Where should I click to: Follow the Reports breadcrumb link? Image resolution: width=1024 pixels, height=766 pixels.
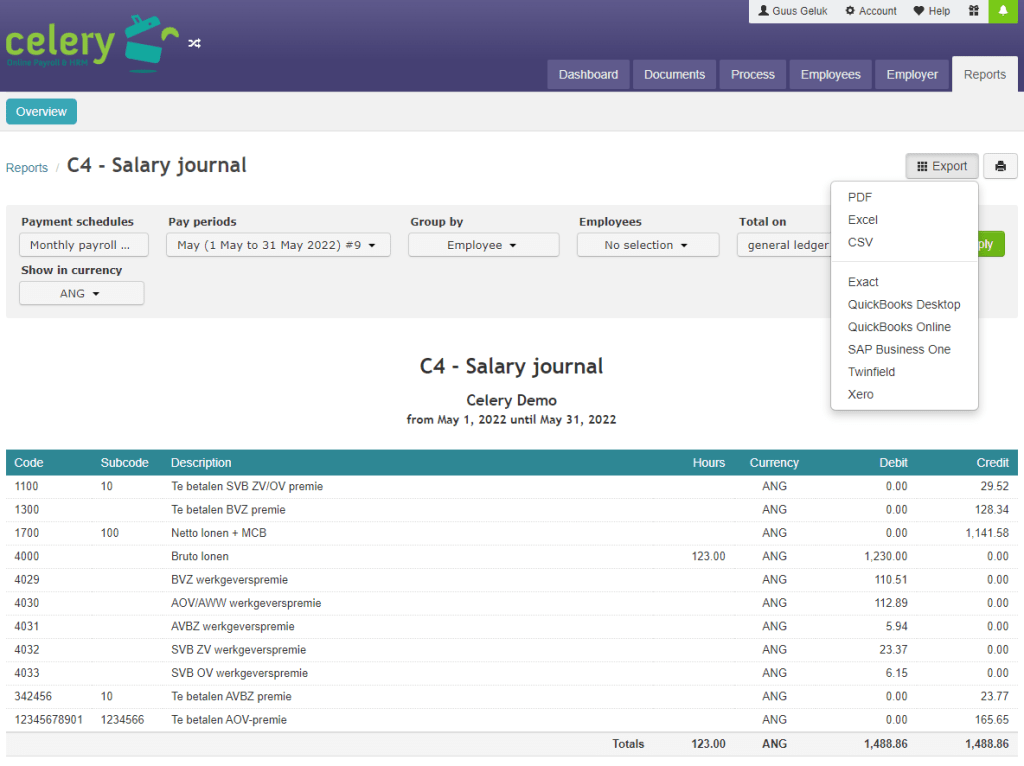[27, 168]
